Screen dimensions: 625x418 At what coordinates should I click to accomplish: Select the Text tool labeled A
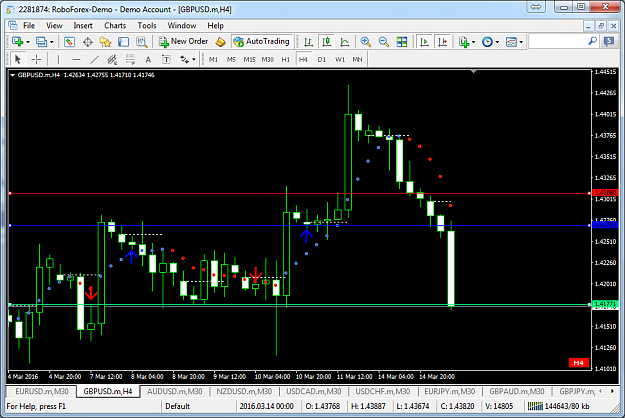[x=148, y=59]
